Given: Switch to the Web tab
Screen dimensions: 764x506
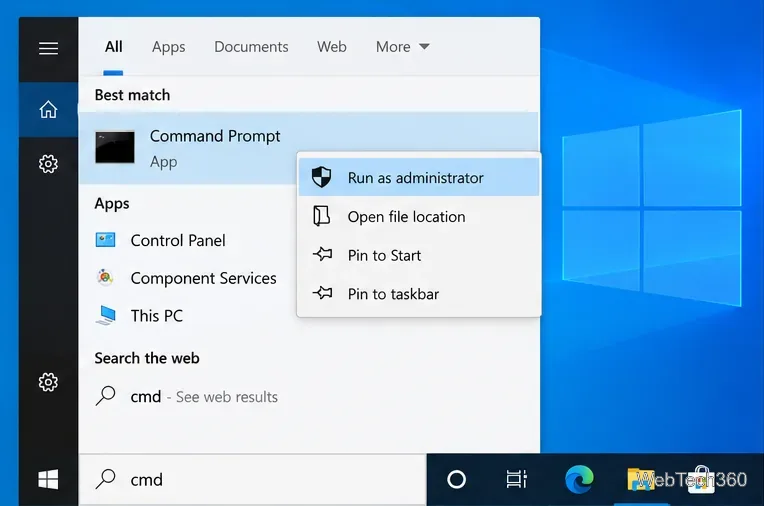Looking at the screenshot, I should tap(332, 47).
